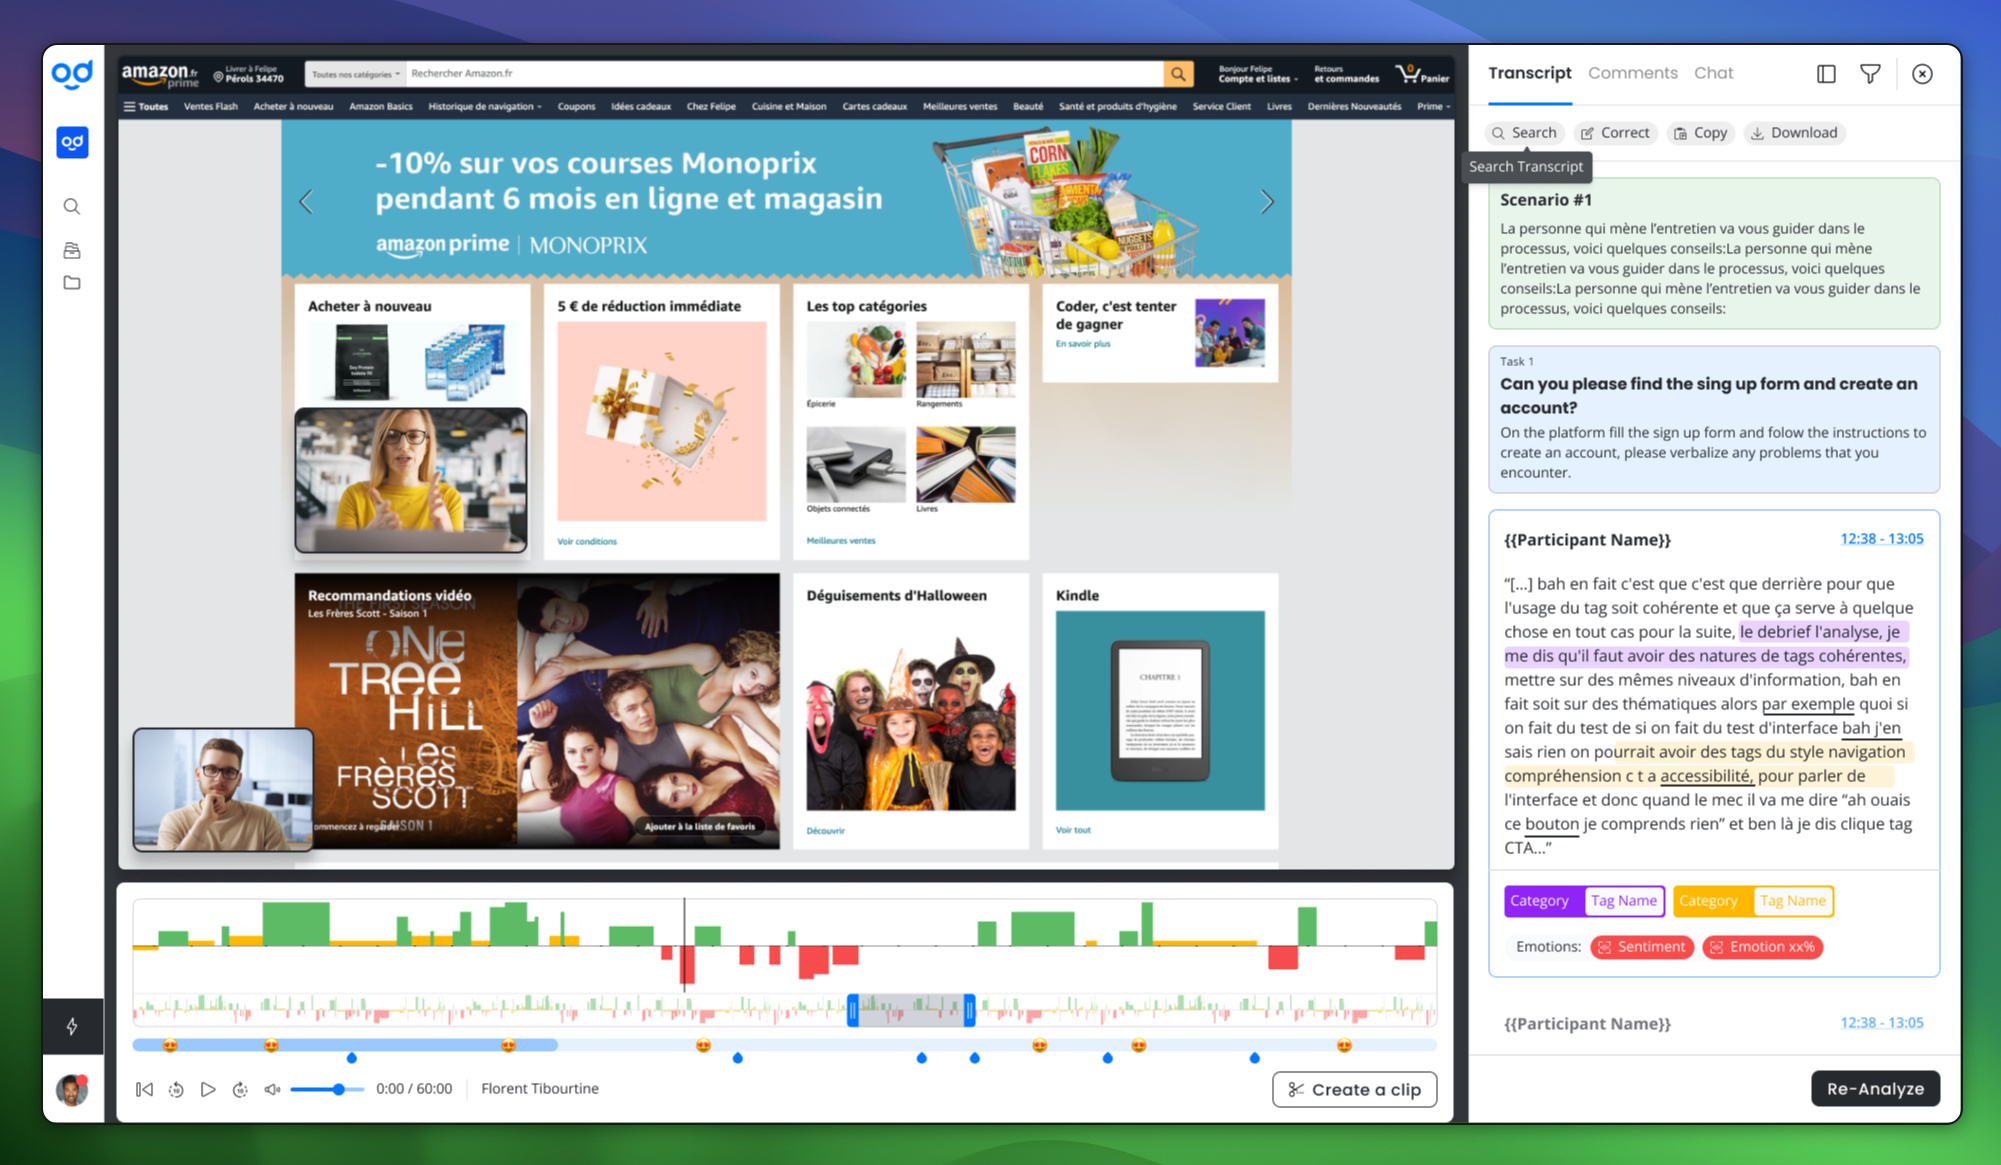Image resolution: width=2001 pixels, height=1165 pixels.
Task: Open the Découvrir link under Halloween
Action: pos(825,830)
